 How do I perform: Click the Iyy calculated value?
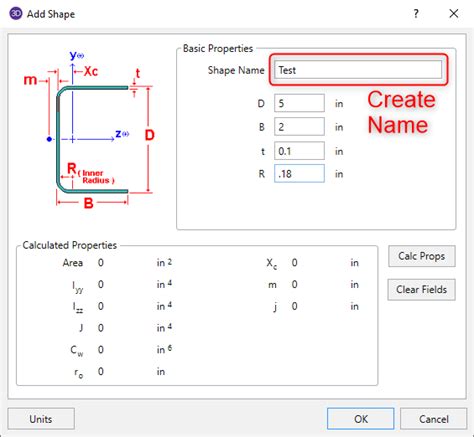tap(101, 284)
